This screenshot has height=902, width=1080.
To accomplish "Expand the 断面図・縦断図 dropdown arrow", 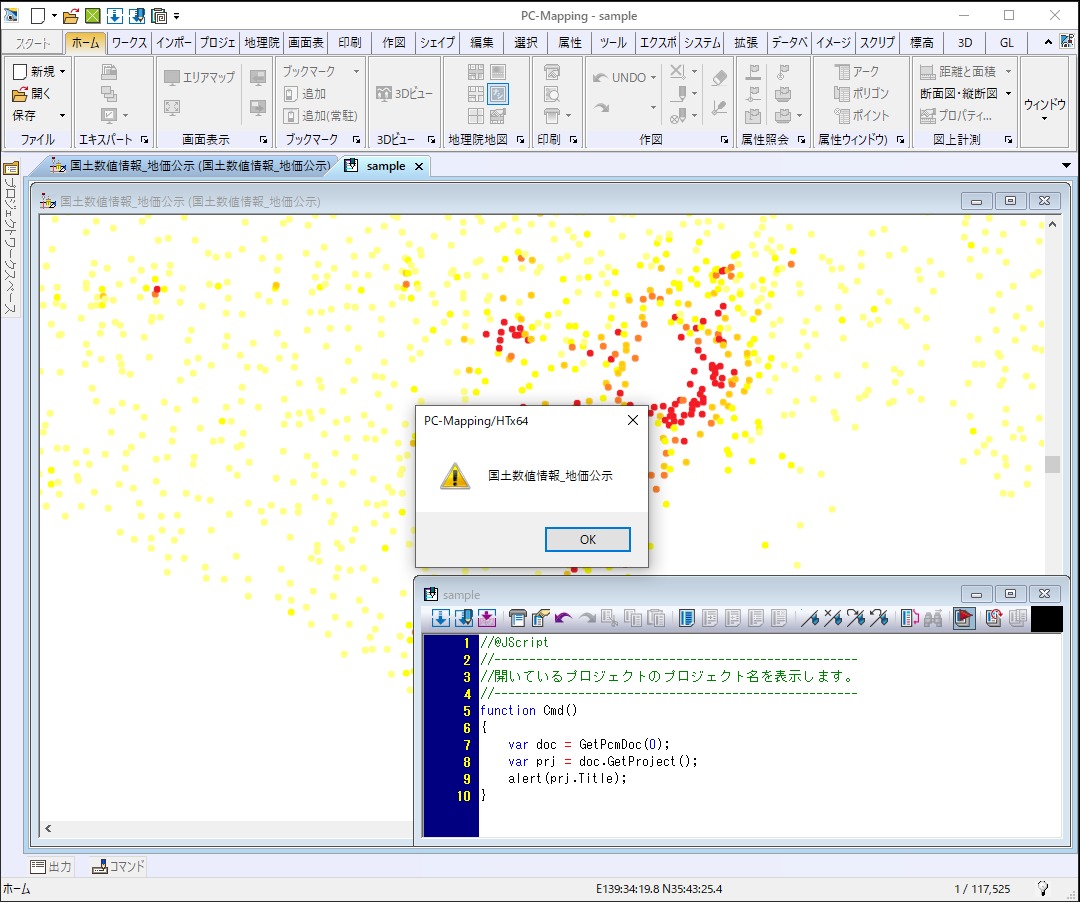I will coord(1009,94).
